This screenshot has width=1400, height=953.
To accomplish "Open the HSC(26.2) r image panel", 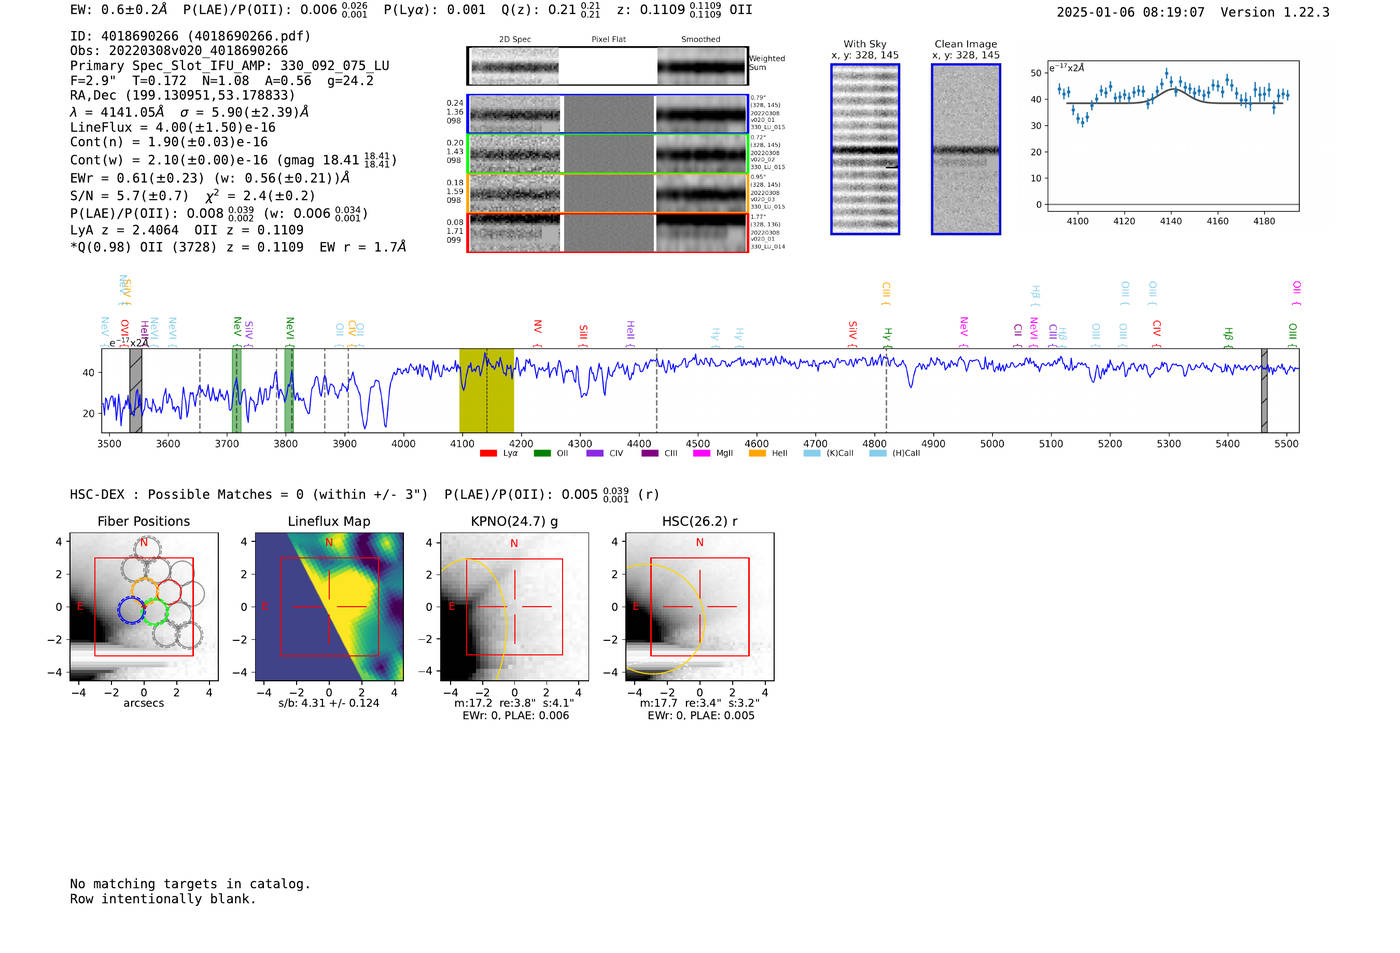I will pyautogui.click(x=699, y=606).
